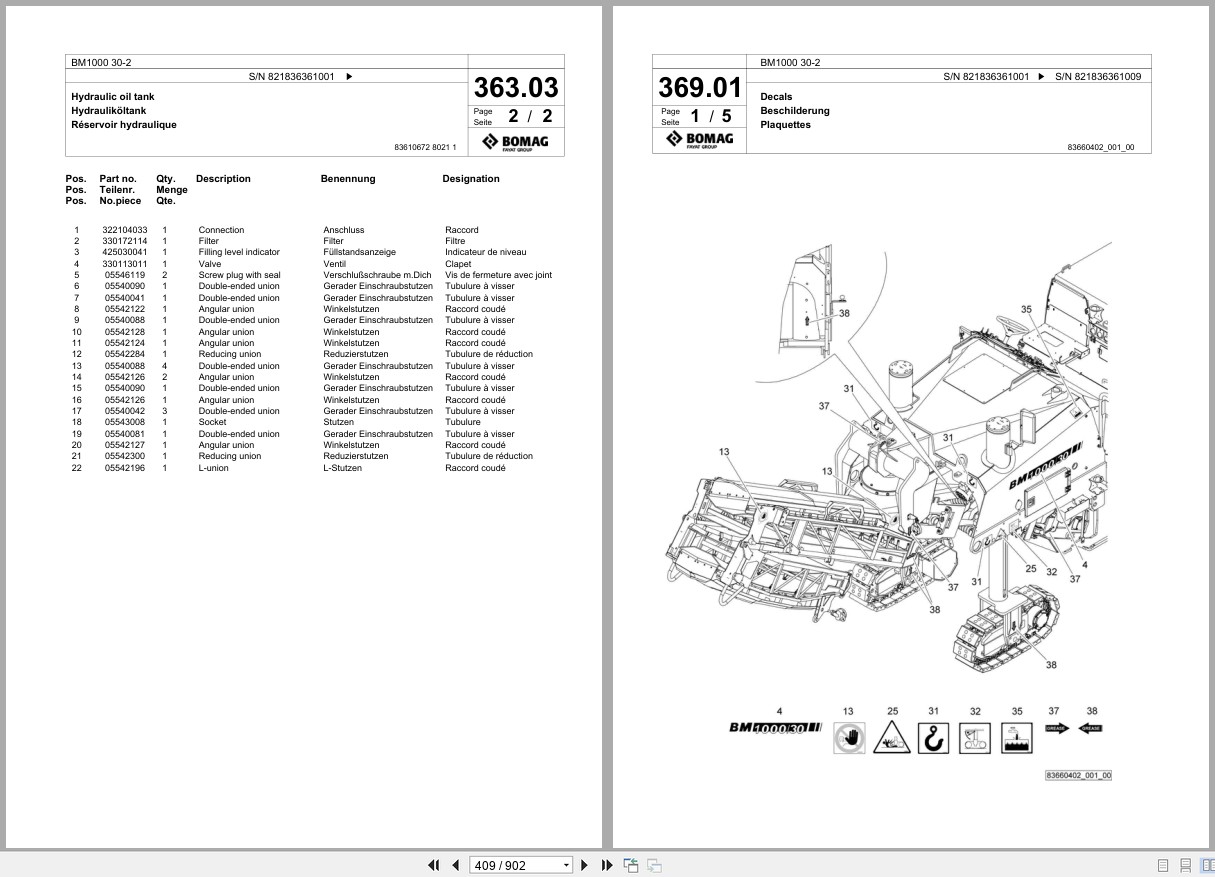1215x877 pixels.
Task: Click the Description column header
Action: point(223,179)
